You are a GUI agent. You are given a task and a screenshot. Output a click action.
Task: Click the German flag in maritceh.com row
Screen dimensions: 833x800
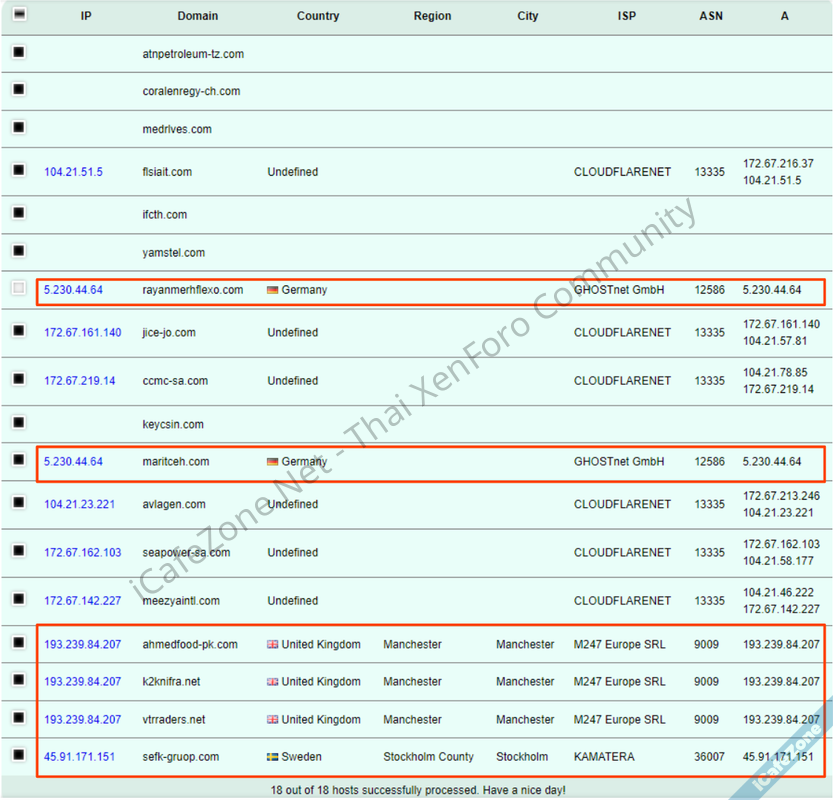(x=272, y=462)
